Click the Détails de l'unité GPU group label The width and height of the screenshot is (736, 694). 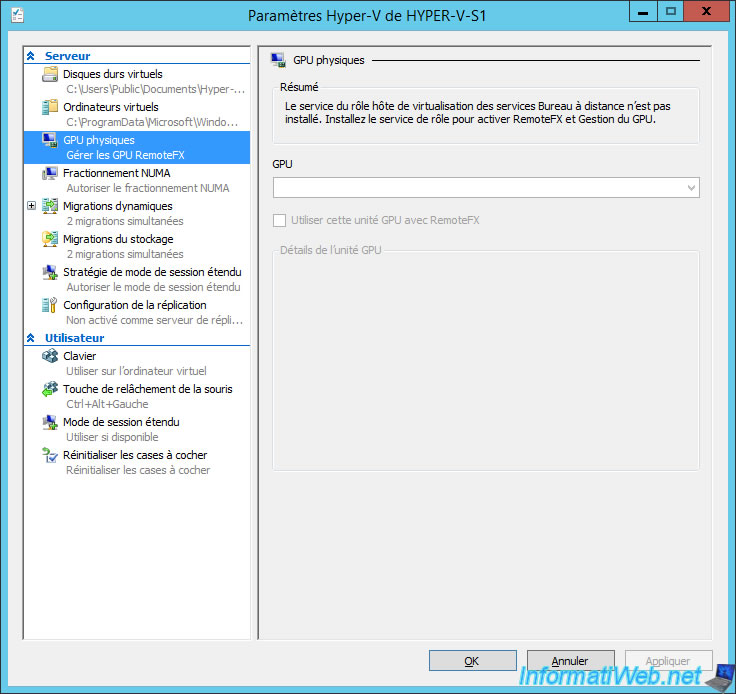tap(330, 250)
